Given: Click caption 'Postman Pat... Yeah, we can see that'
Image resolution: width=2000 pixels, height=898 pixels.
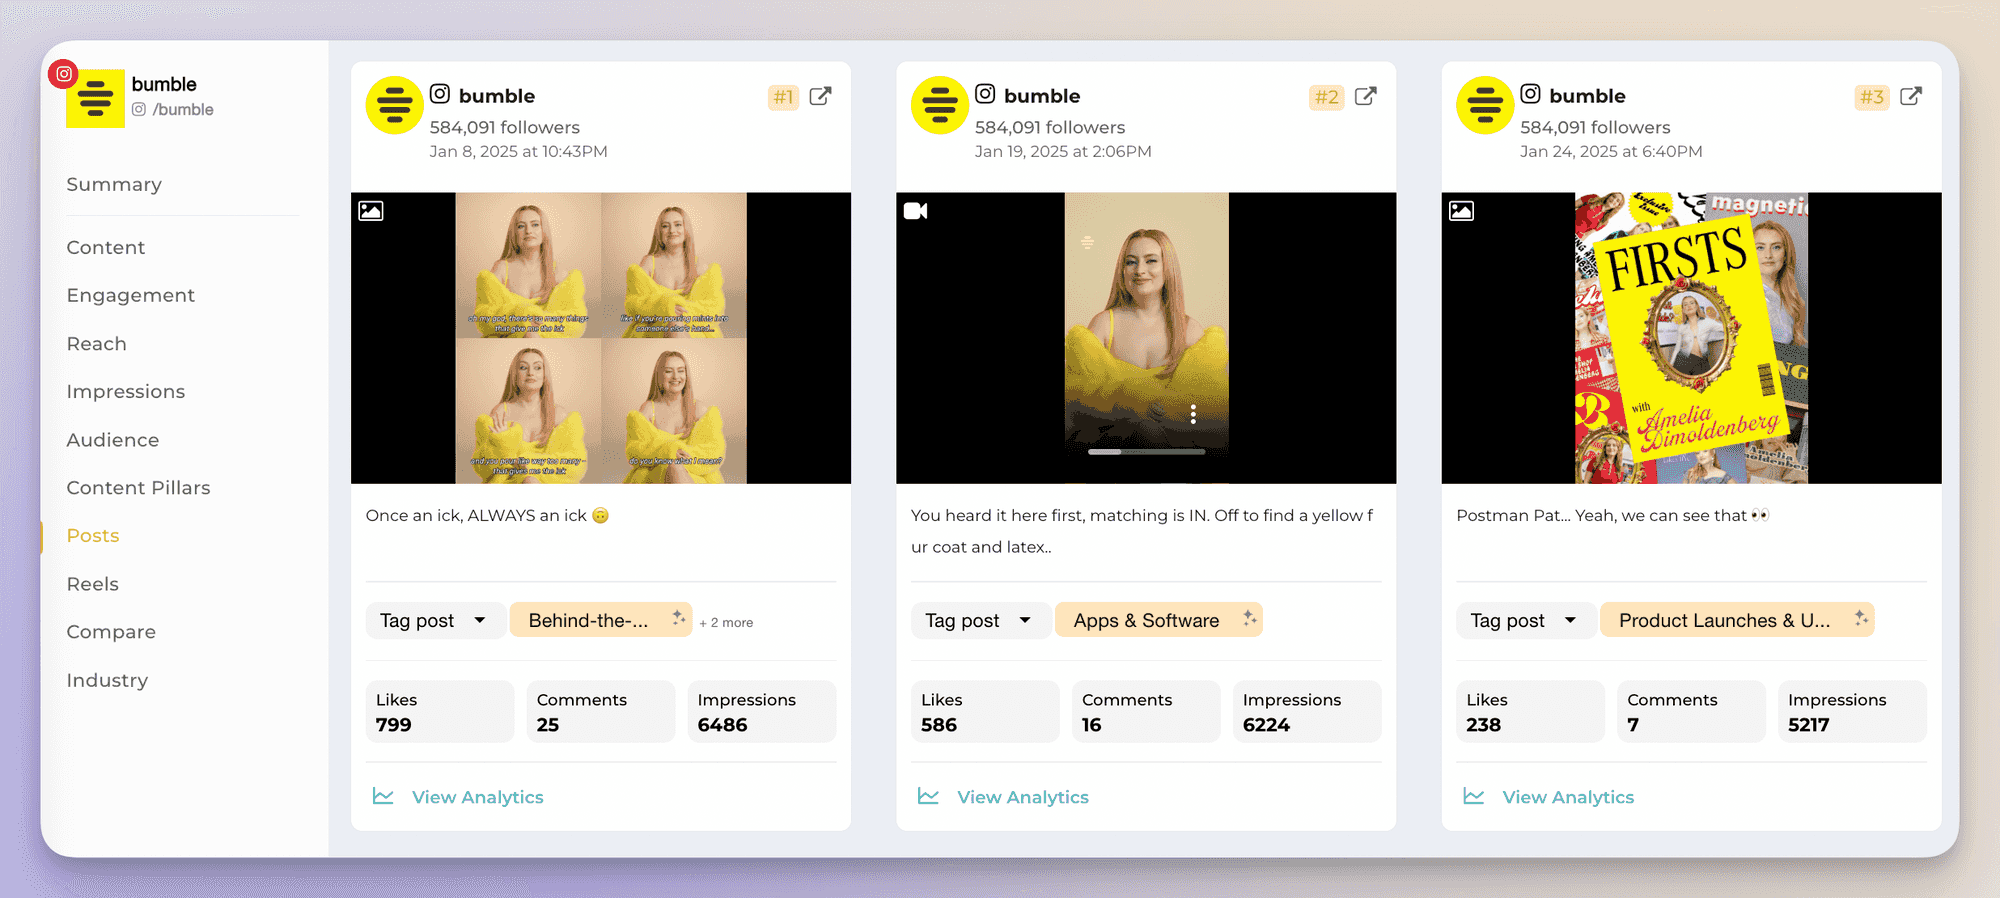Looking at the screenshot, I should [x=1612, y=515].
